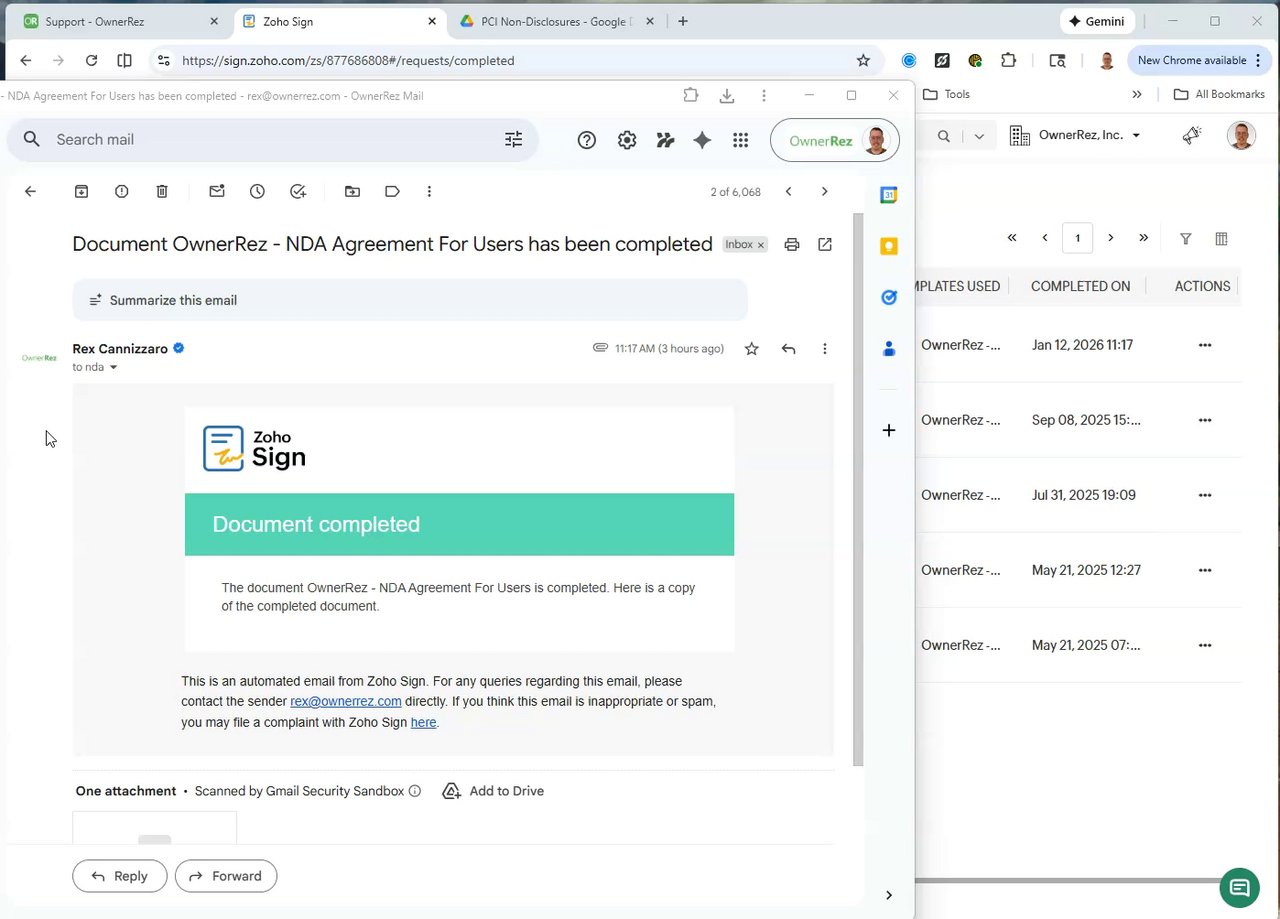1280x919 pixels.
Task: Delete this email with trash icon
Action: coord(162,191)
